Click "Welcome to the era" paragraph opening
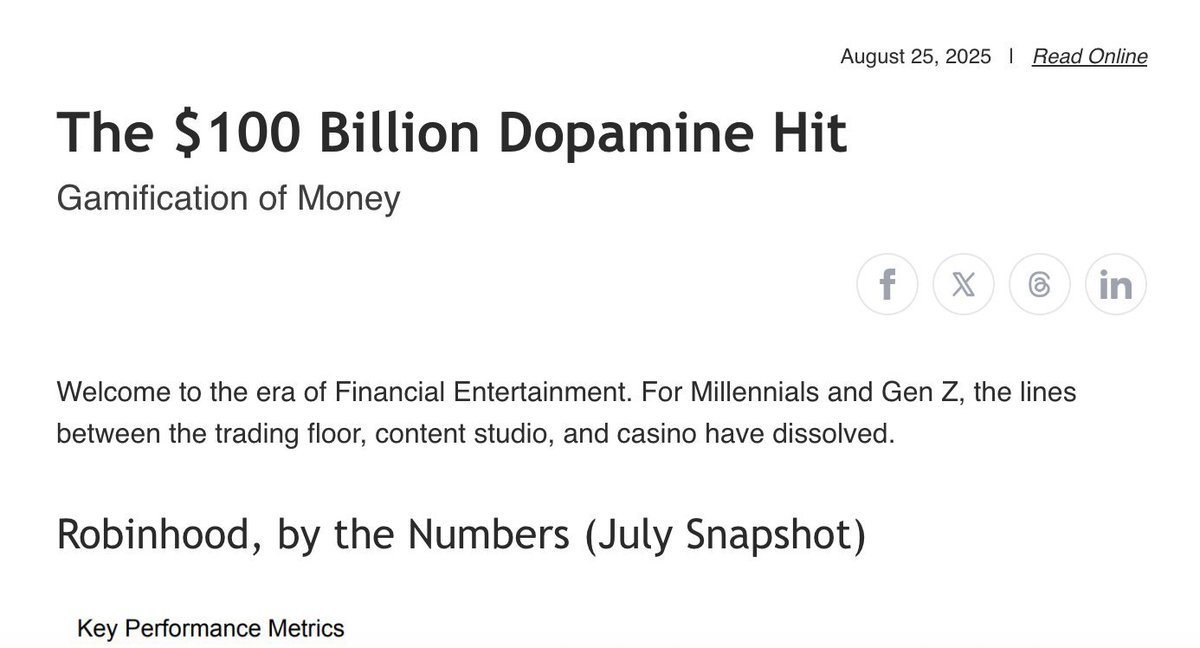Screen dimensions: 1200x648 pos(162,392)
